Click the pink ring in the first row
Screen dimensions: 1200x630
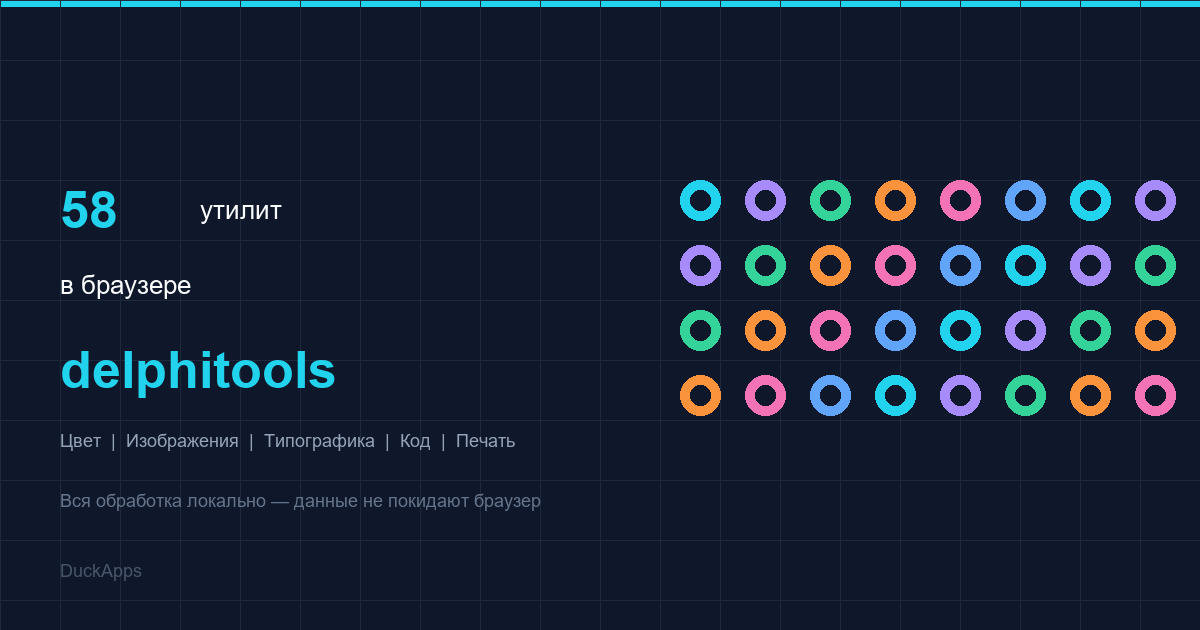pyautogui.click(x=960, y=200)
